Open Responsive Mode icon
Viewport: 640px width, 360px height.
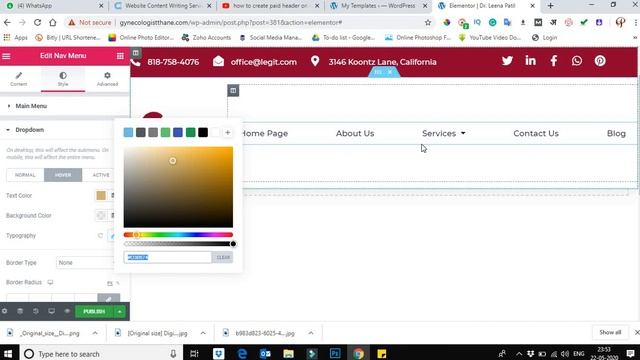point(51,311)
